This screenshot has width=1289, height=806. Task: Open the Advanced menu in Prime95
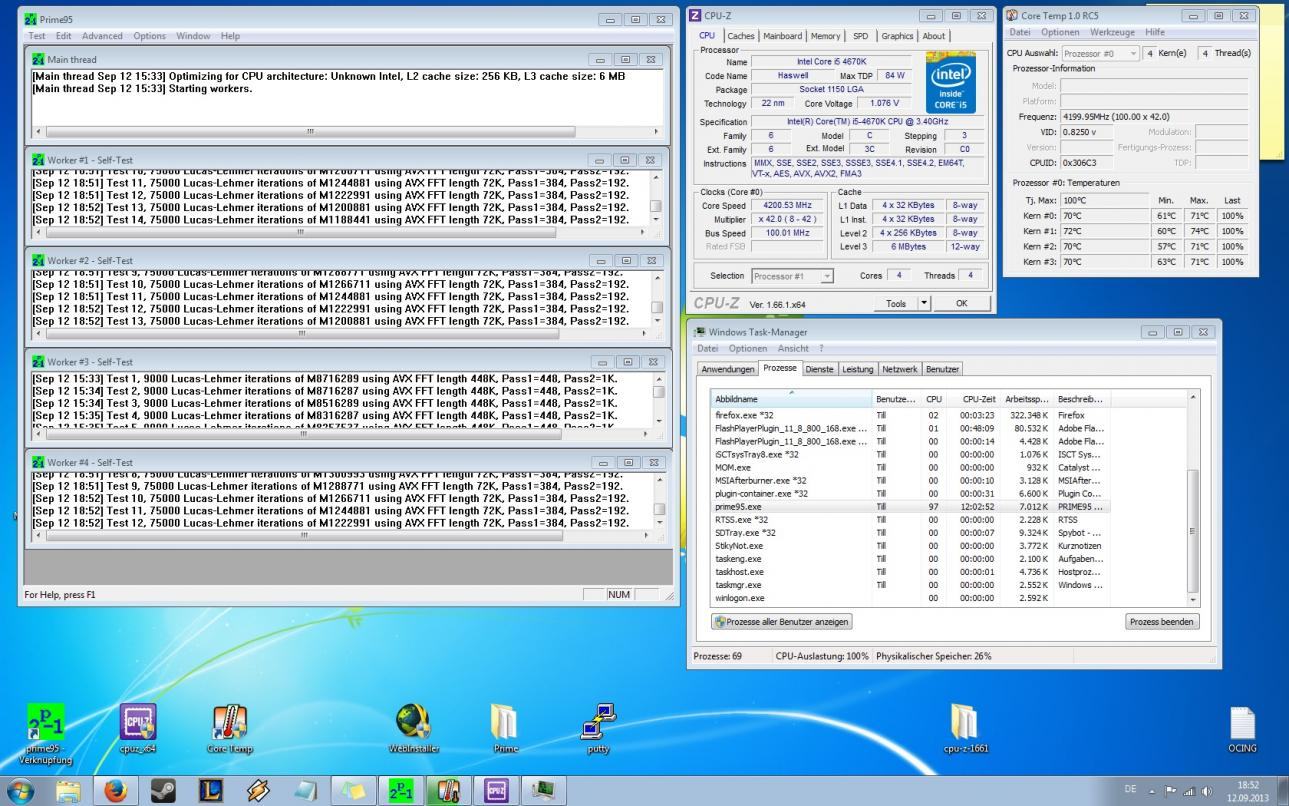[x=103, y=36]
